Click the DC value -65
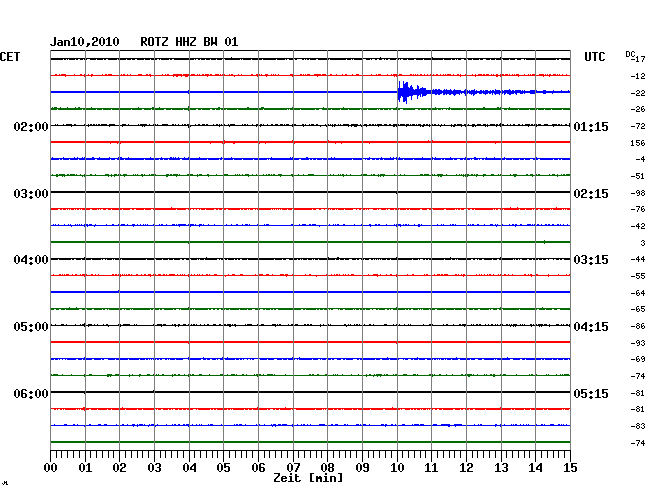The height and width of the screenshot is (494, 650). tap(638, 309)
